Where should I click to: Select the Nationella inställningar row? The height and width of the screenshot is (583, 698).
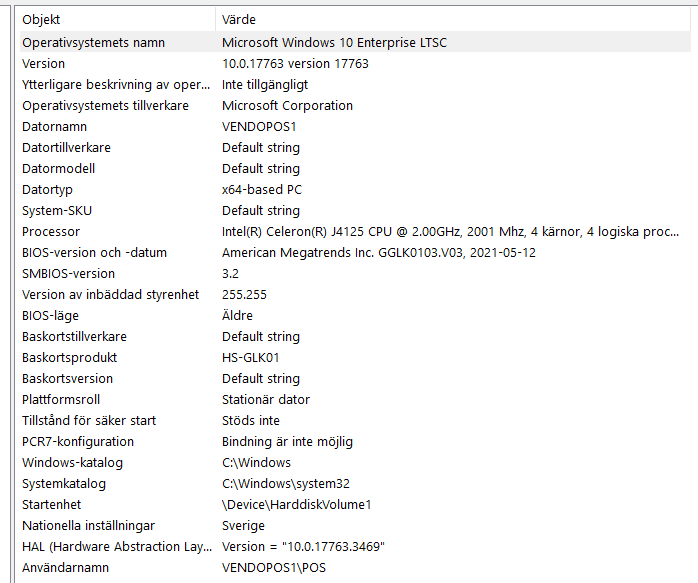tap(88, 525)
